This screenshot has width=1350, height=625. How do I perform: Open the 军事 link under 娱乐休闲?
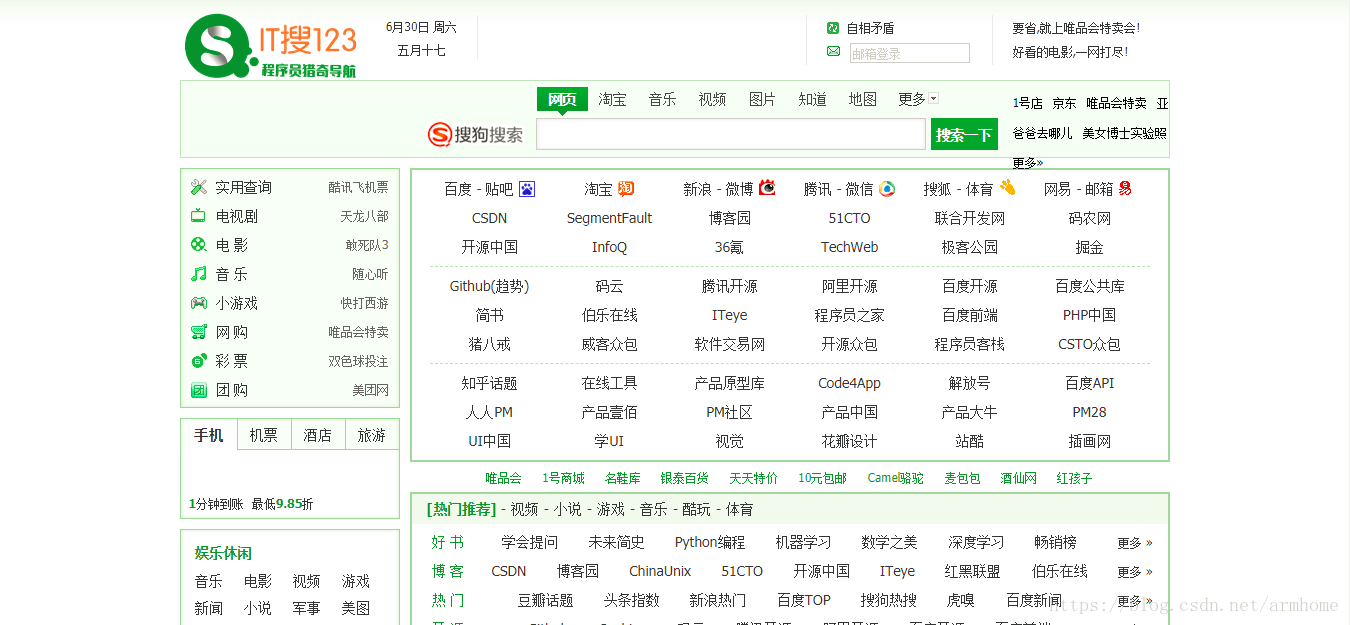pos(306,608)
